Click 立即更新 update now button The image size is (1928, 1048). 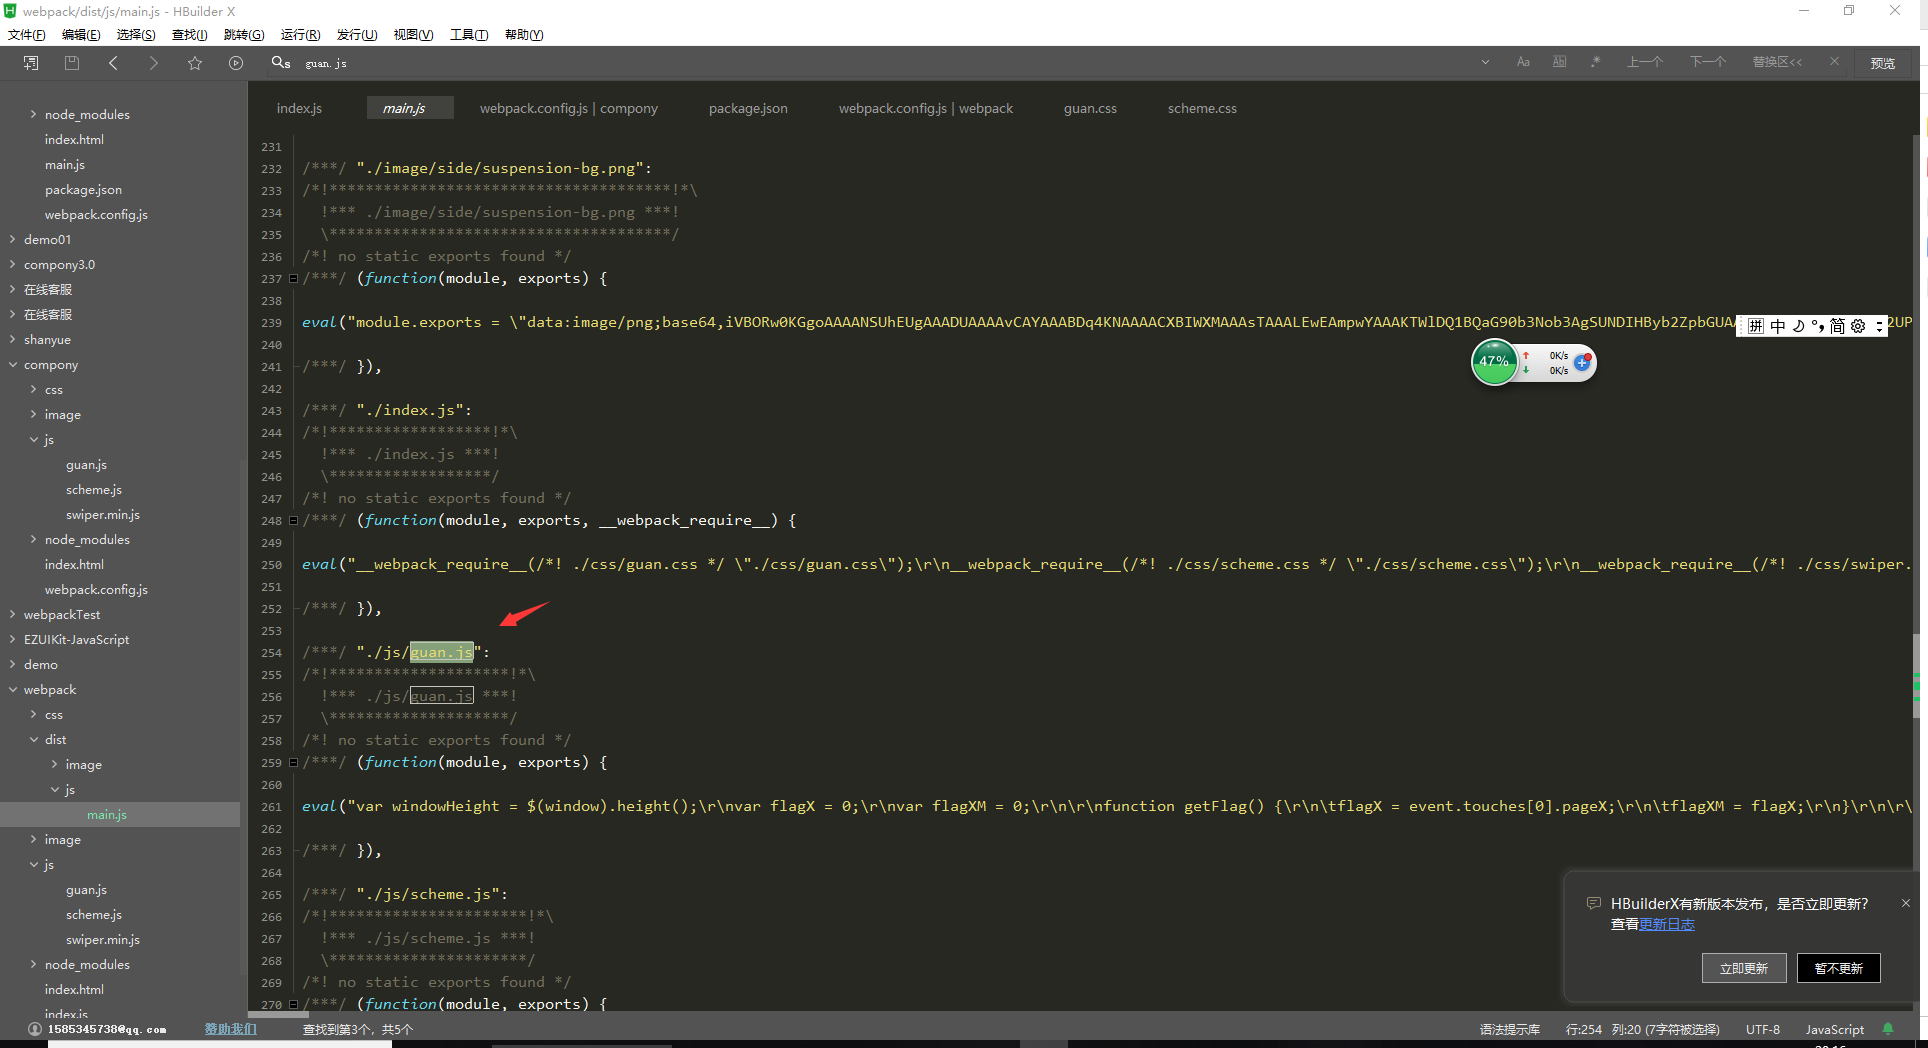[1744, 968]
